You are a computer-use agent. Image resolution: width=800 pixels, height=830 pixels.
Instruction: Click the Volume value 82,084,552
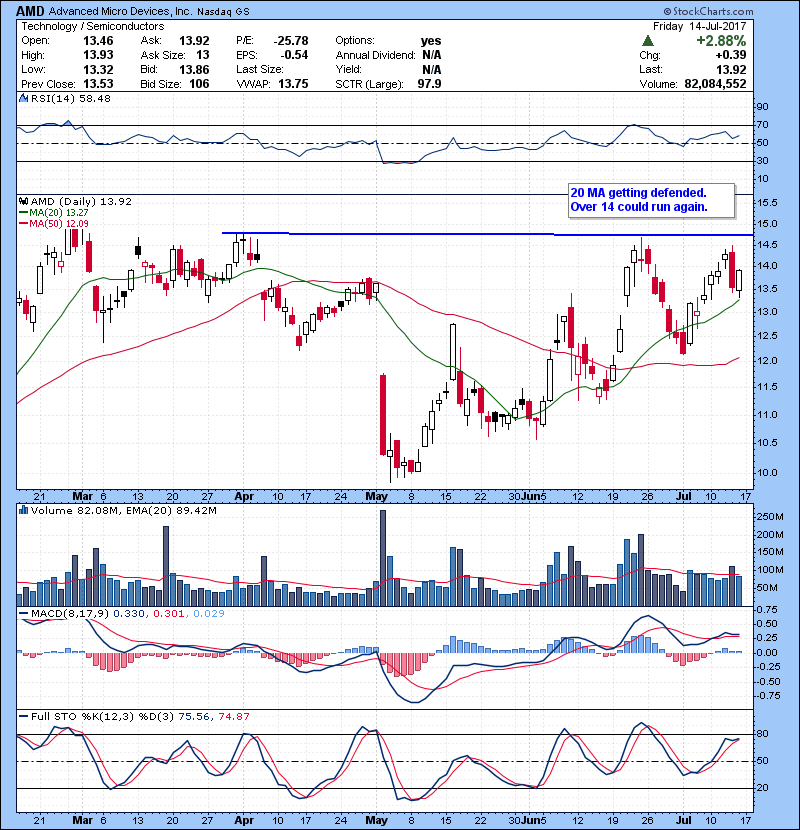pos(715,84)
